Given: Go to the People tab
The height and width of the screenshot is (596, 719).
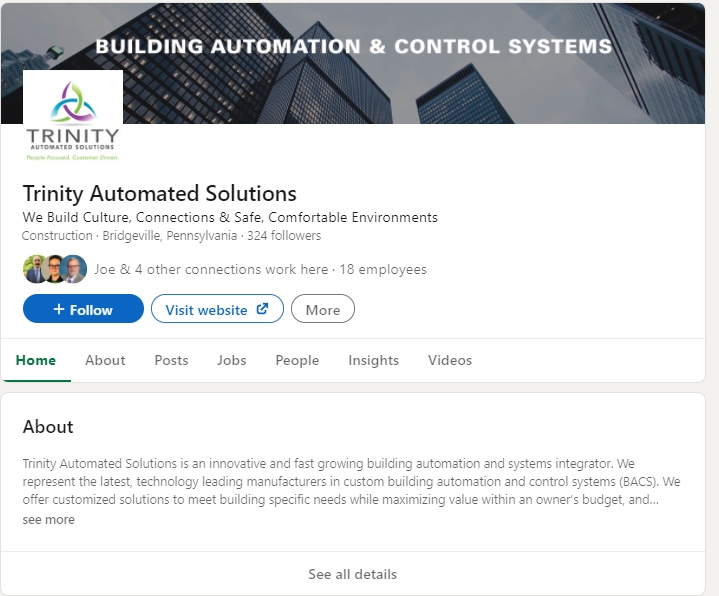Looking at the screenshot, I should (x=297, y=360).
